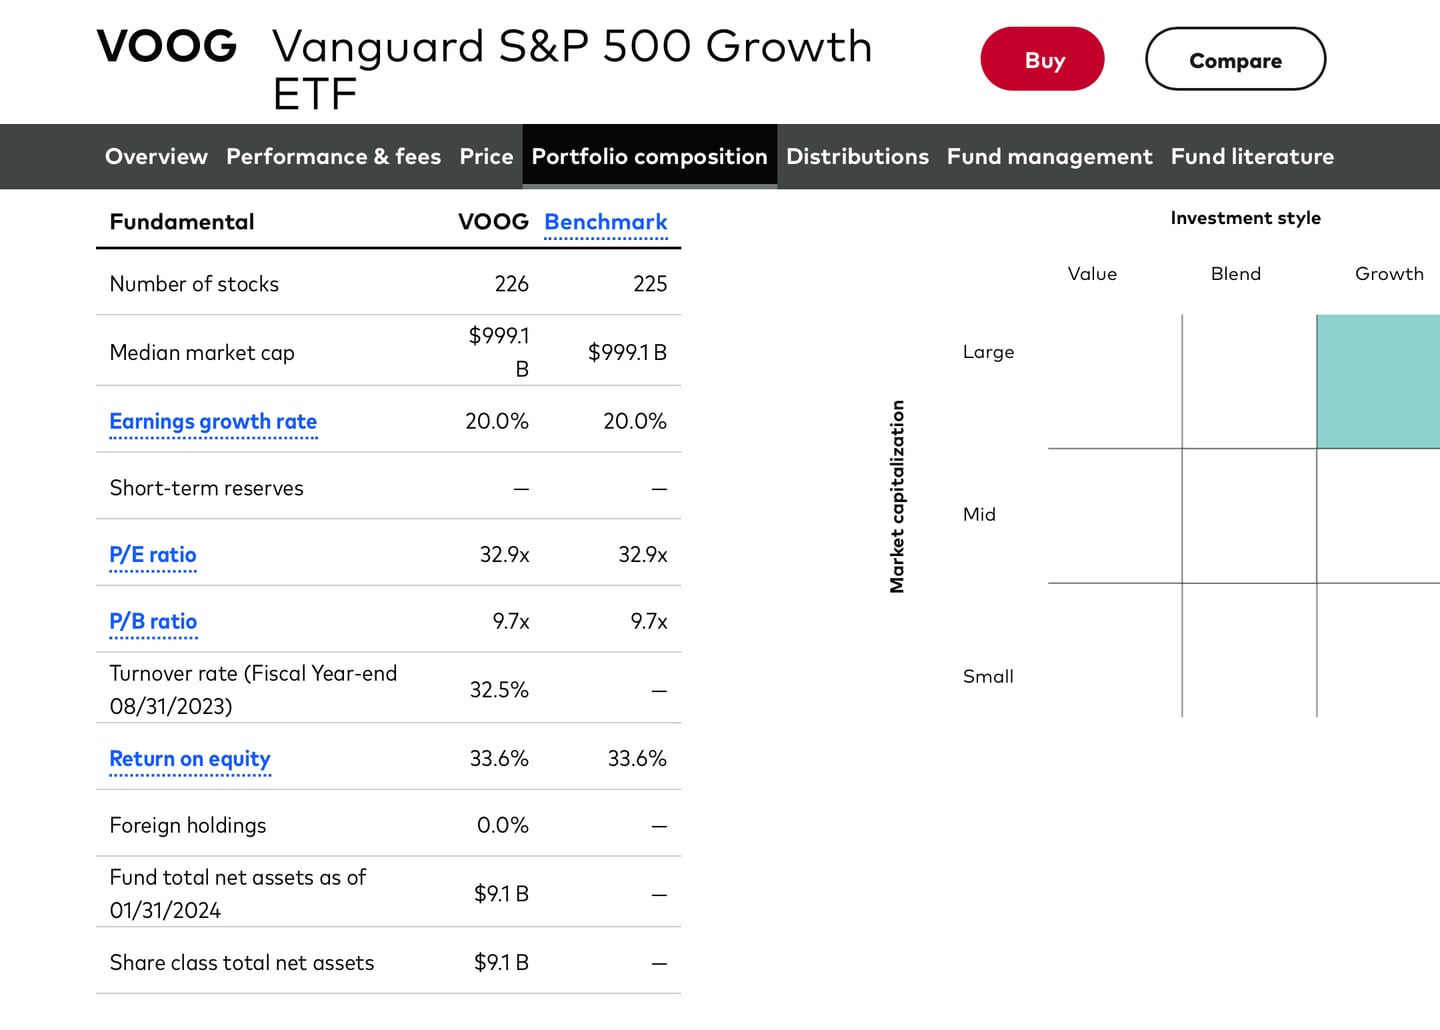Open Return on equity definition

point(190,758)
